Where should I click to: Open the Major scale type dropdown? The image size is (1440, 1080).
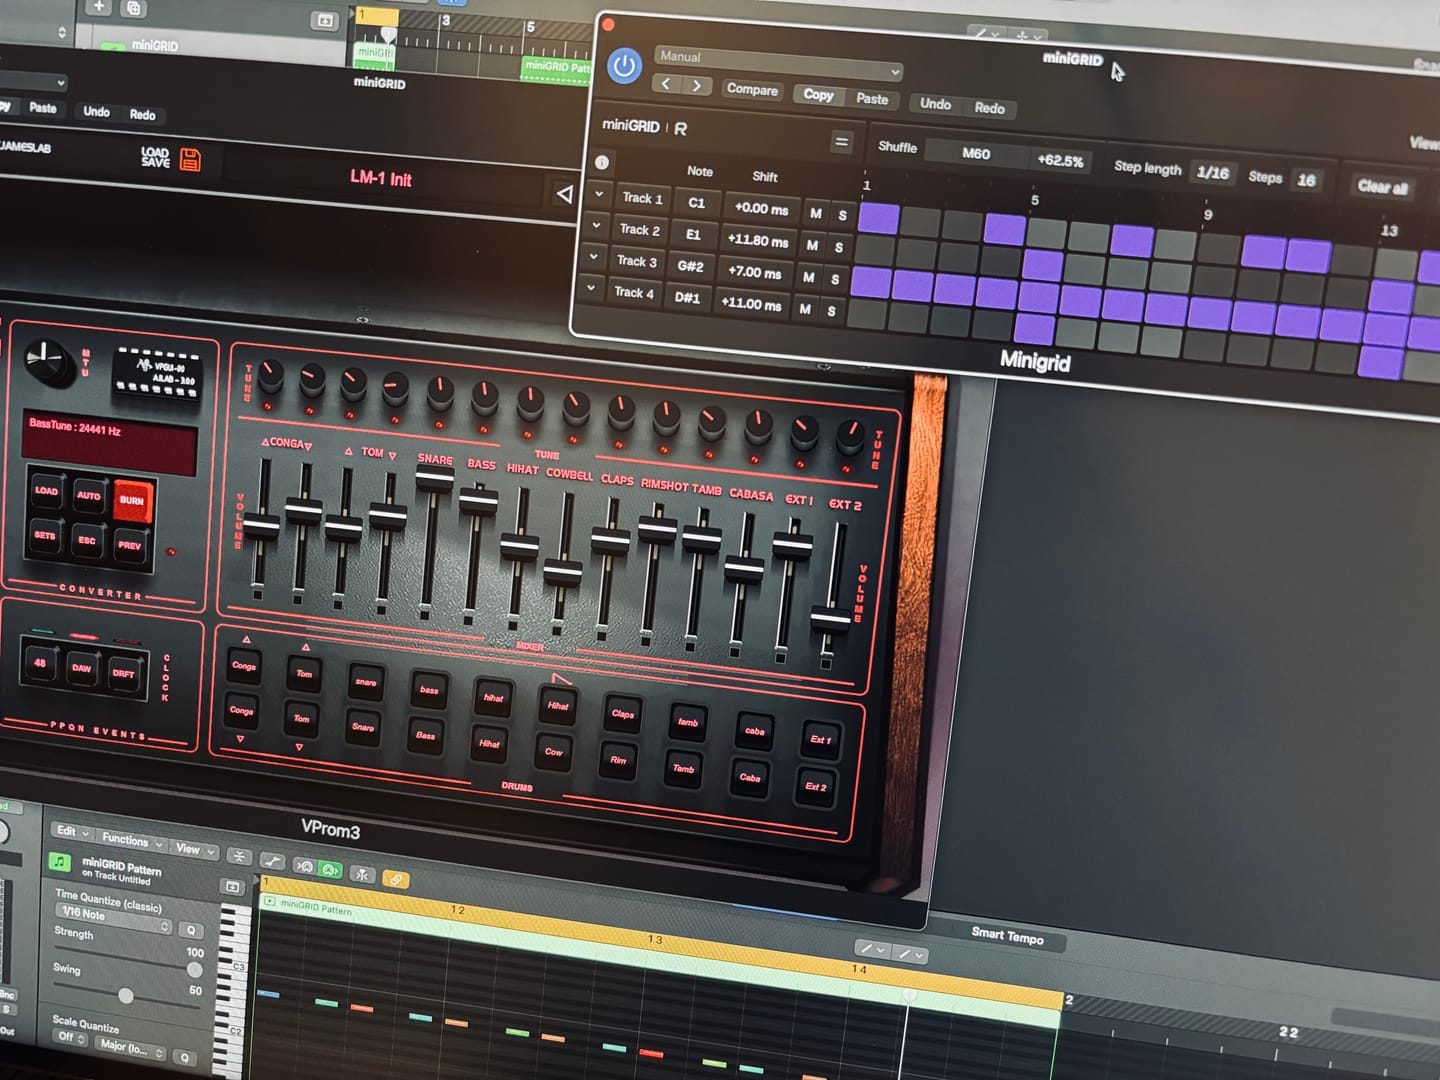[130, 1047]
